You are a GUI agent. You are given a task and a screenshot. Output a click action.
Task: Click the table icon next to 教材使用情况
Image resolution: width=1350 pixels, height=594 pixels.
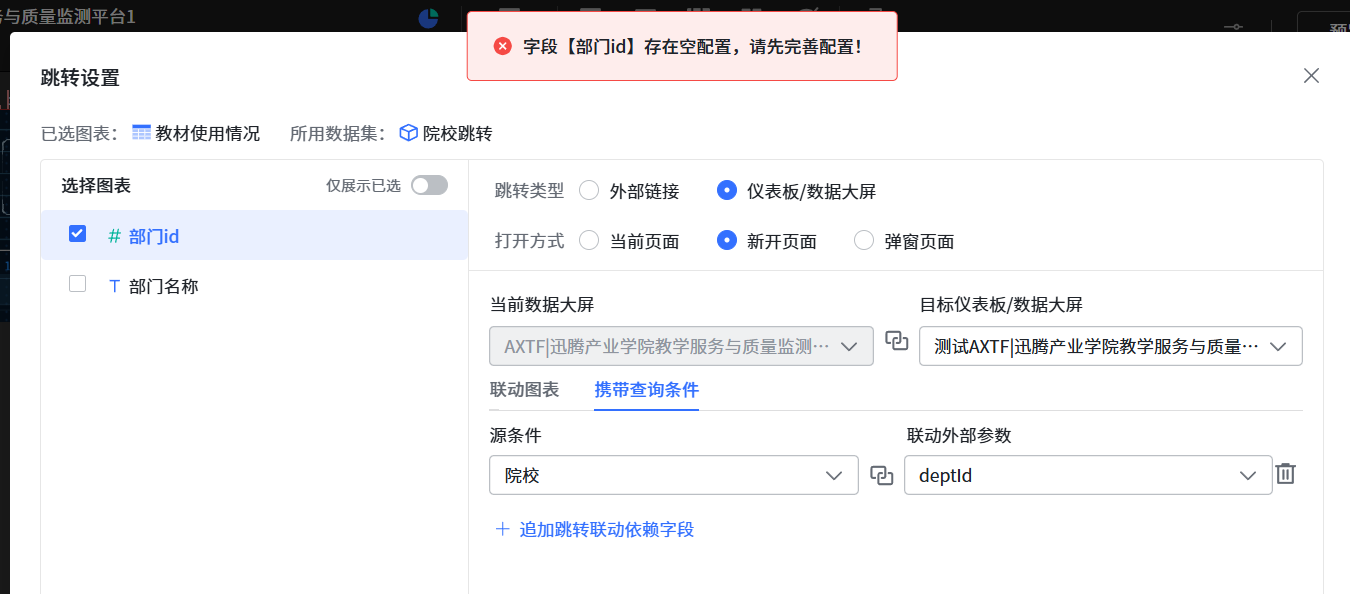(x=141, y=133)
